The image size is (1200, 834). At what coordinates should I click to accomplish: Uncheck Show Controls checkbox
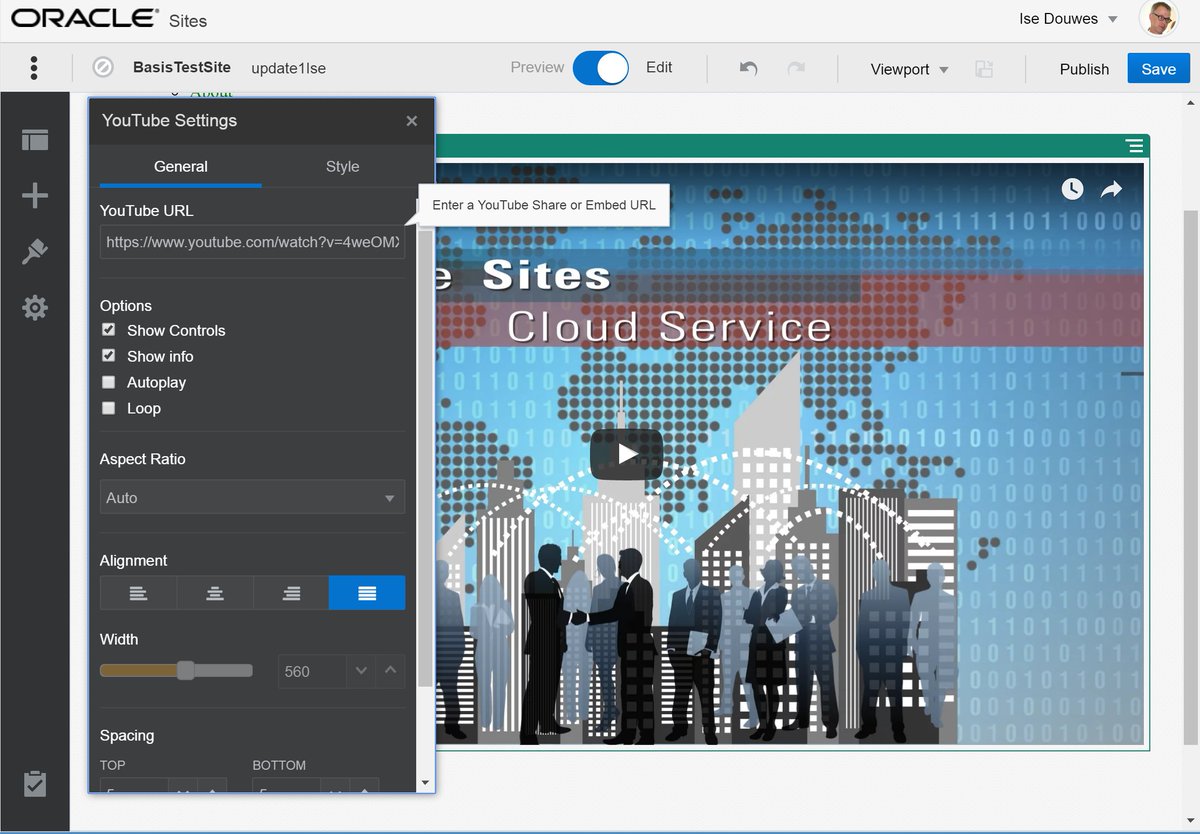(108, 330)
